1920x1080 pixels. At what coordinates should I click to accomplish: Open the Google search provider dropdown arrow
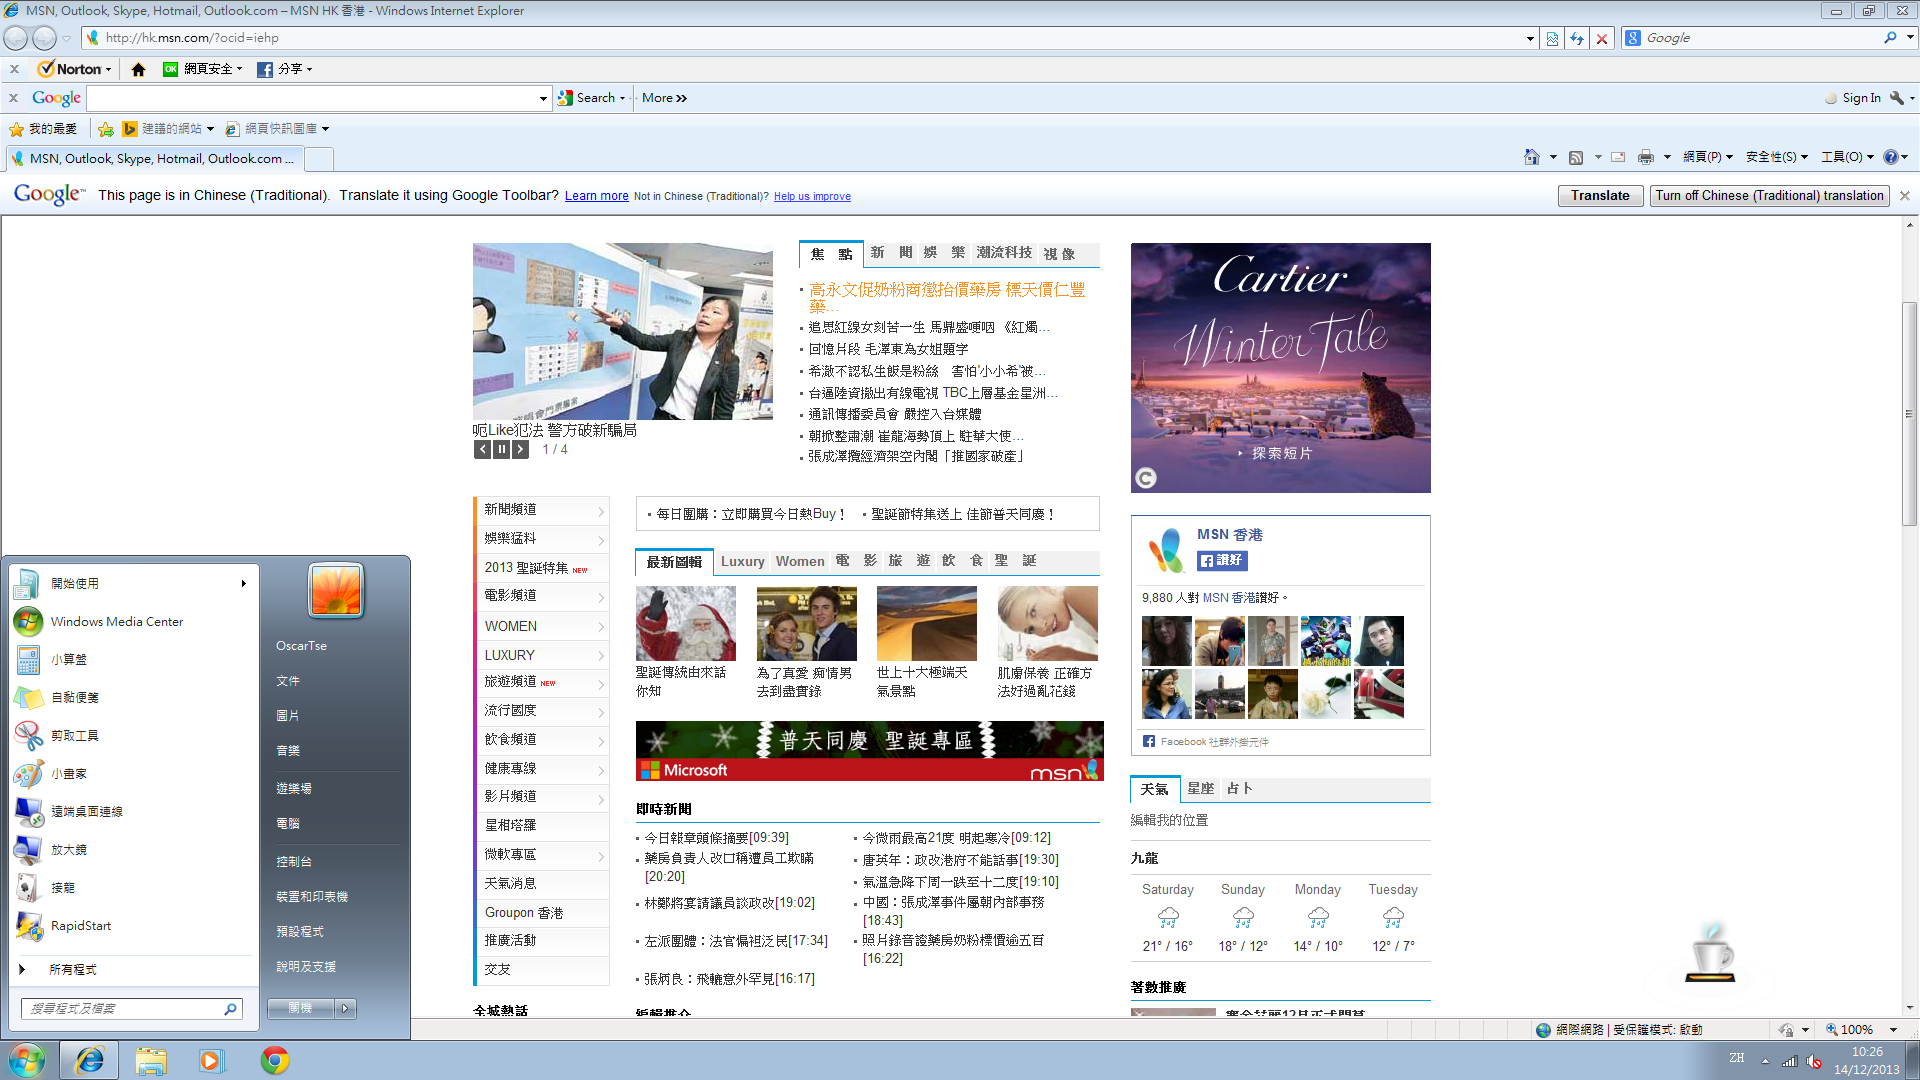point(1910,38)
